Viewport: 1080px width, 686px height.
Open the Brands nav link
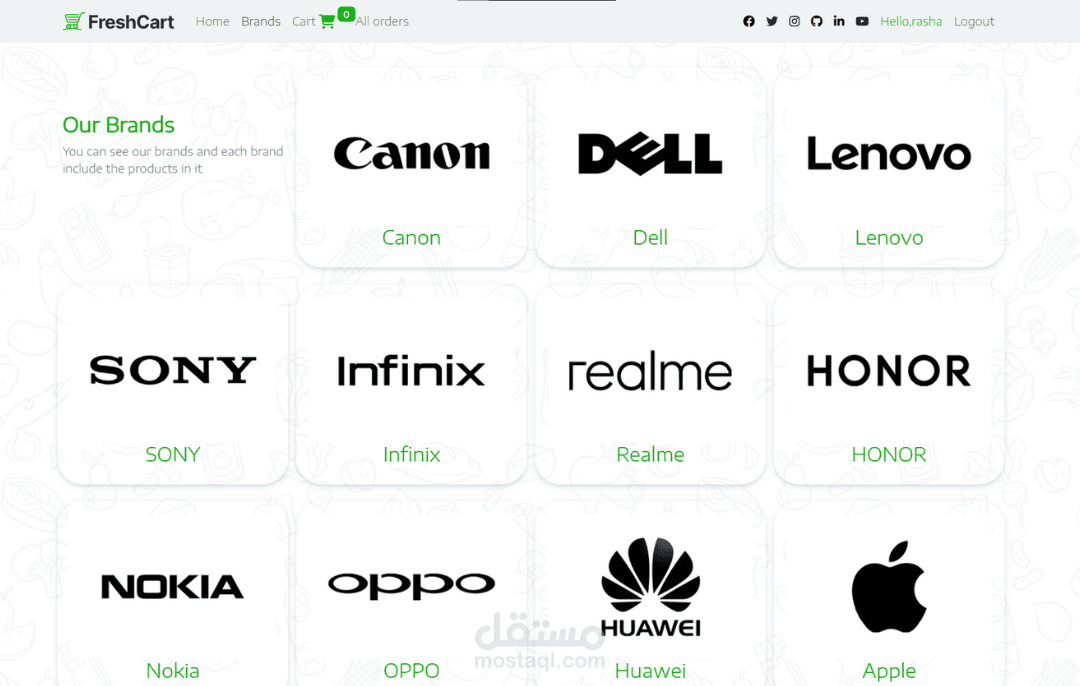260,21
